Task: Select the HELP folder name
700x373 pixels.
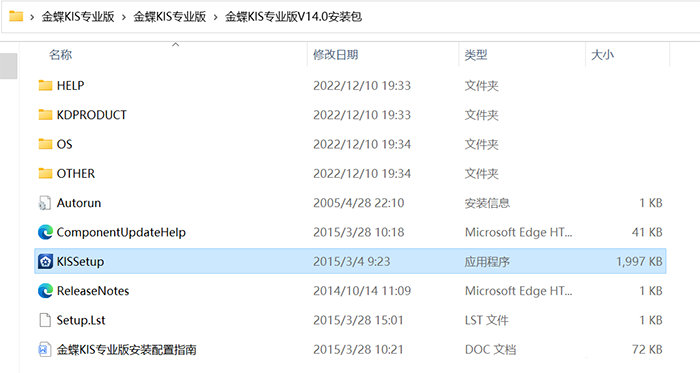Action: click(x=71, y=85)
